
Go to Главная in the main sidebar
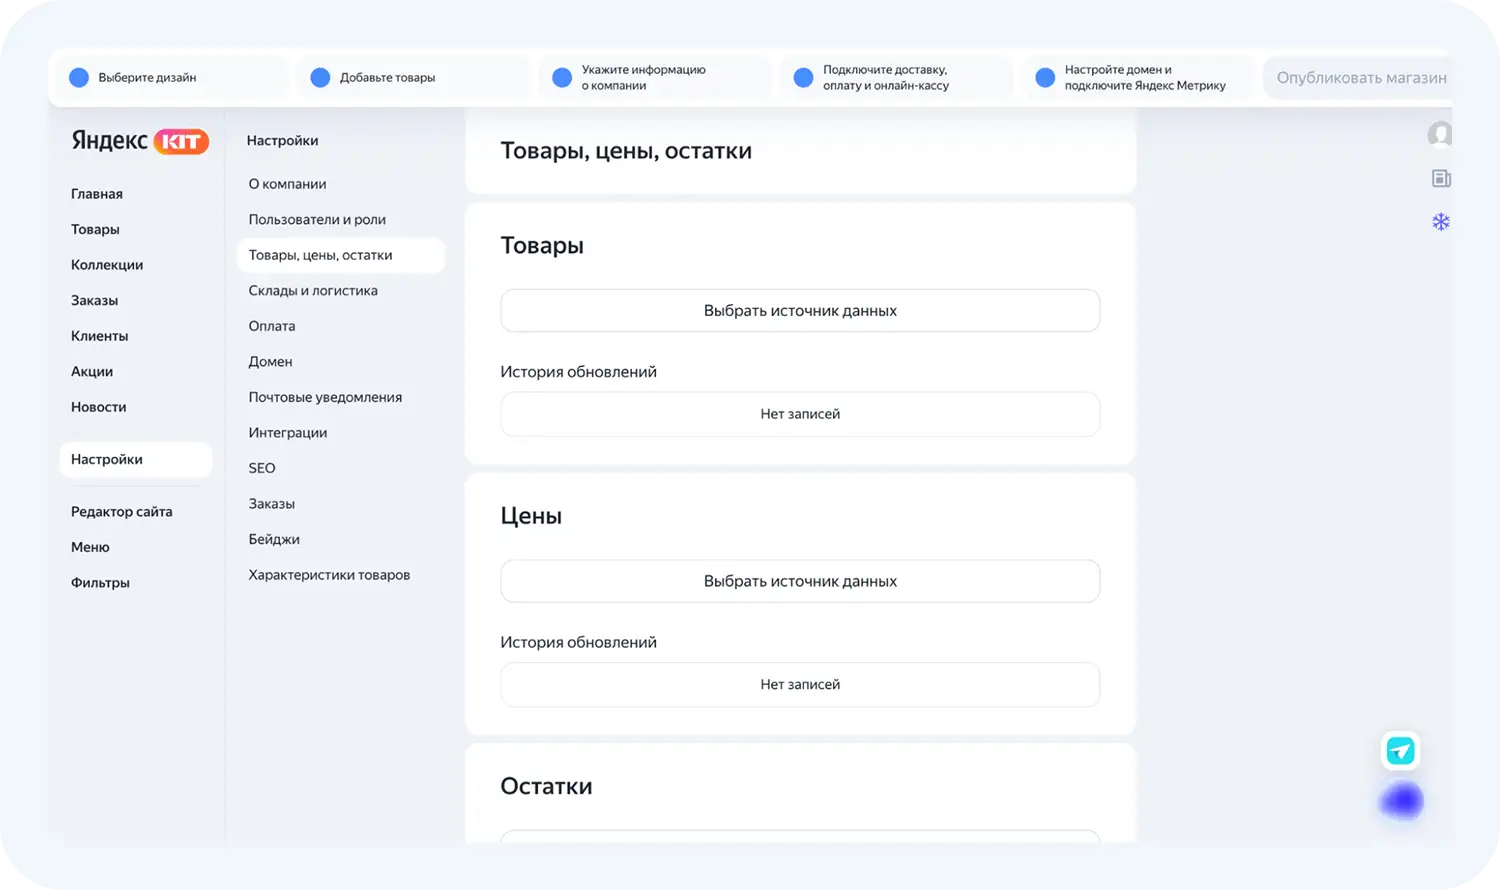(97, 194)
